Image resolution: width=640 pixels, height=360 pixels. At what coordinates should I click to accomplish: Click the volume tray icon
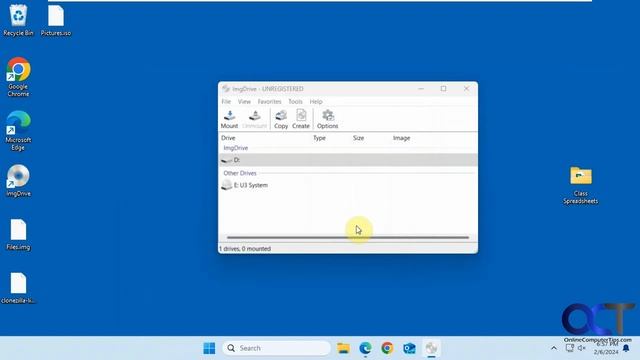pyautogui.click(x=582, y=348)
